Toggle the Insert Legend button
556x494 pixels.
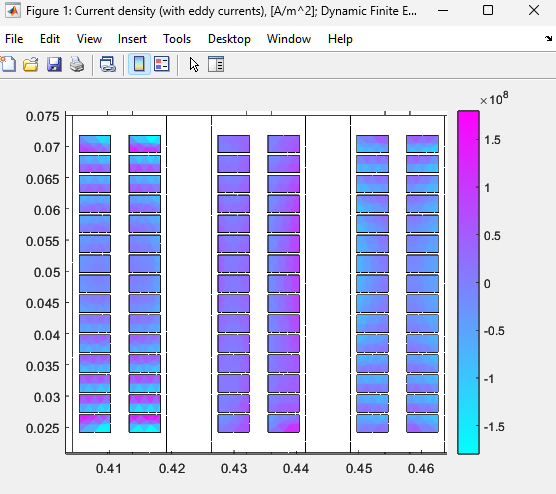(x=162, y=65)
